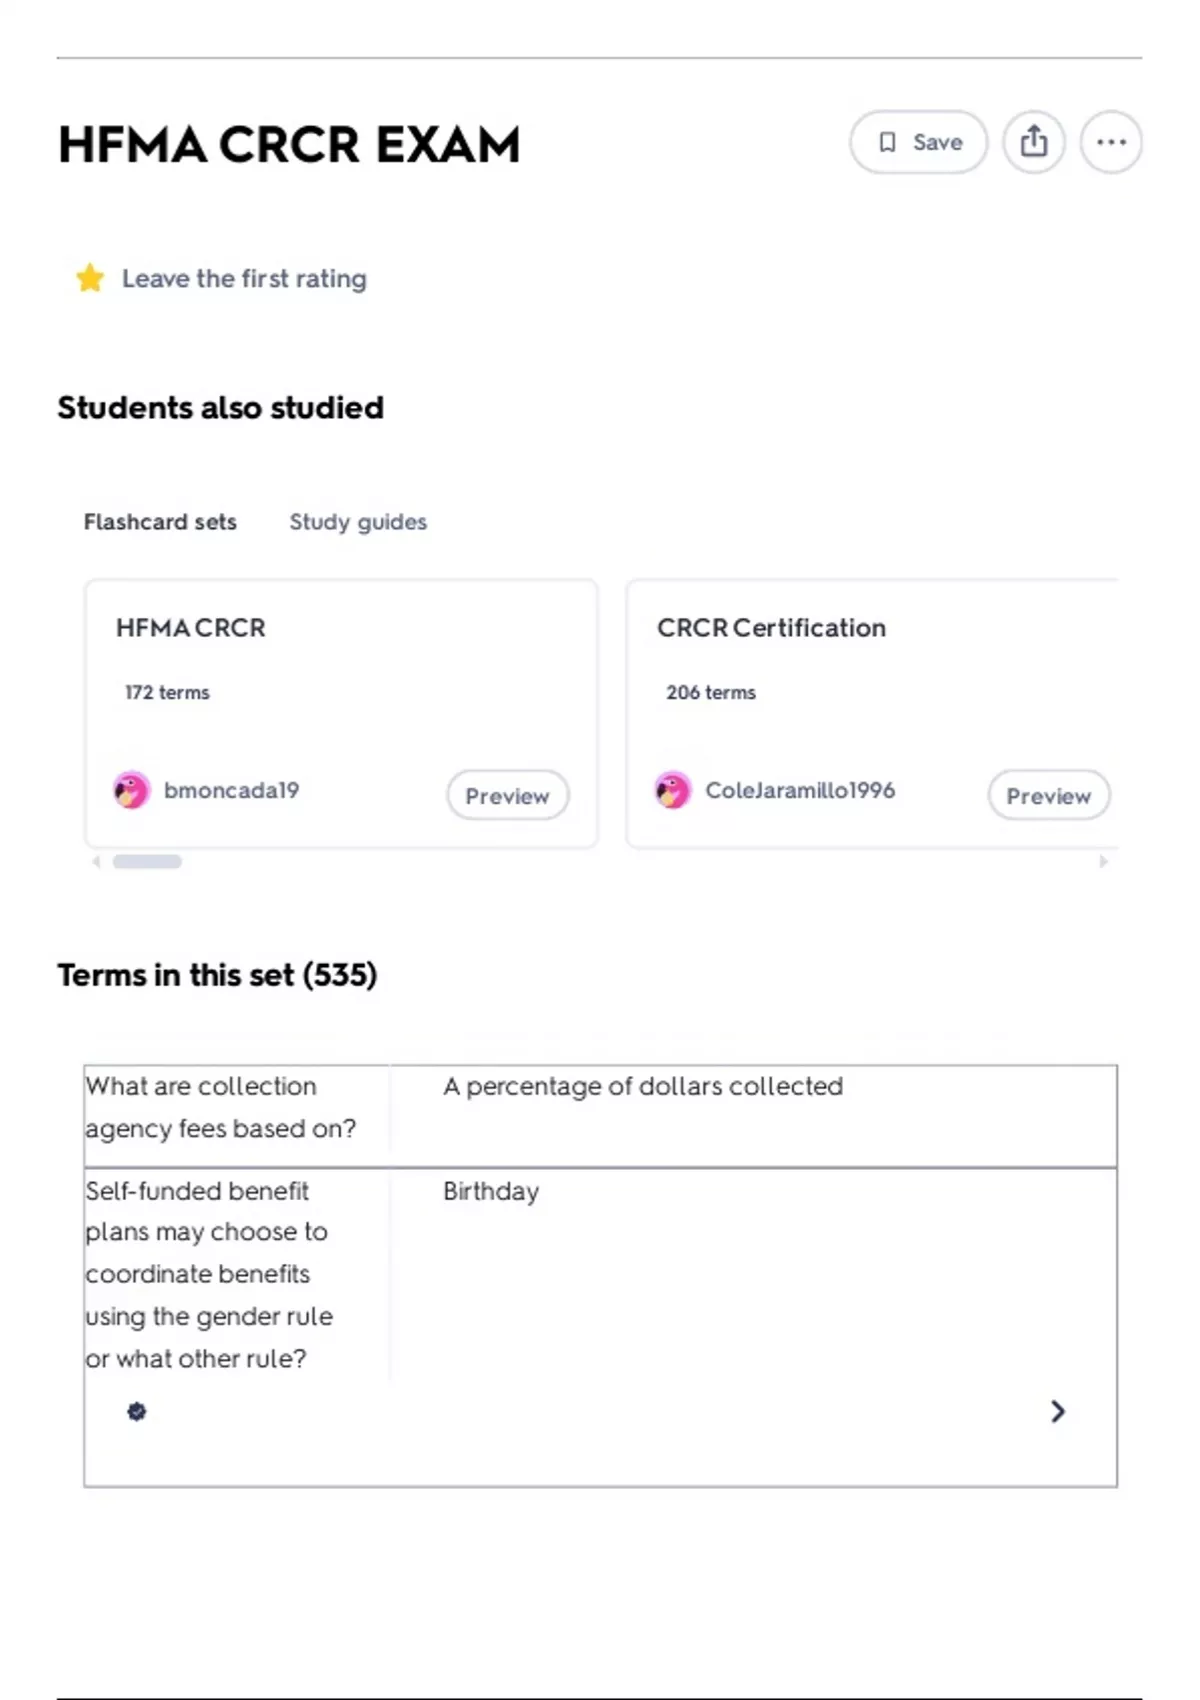Viewport: 1200px width, 1700px height.
Task: Open the three-dot more options menu
Action: coord(1111,142)
